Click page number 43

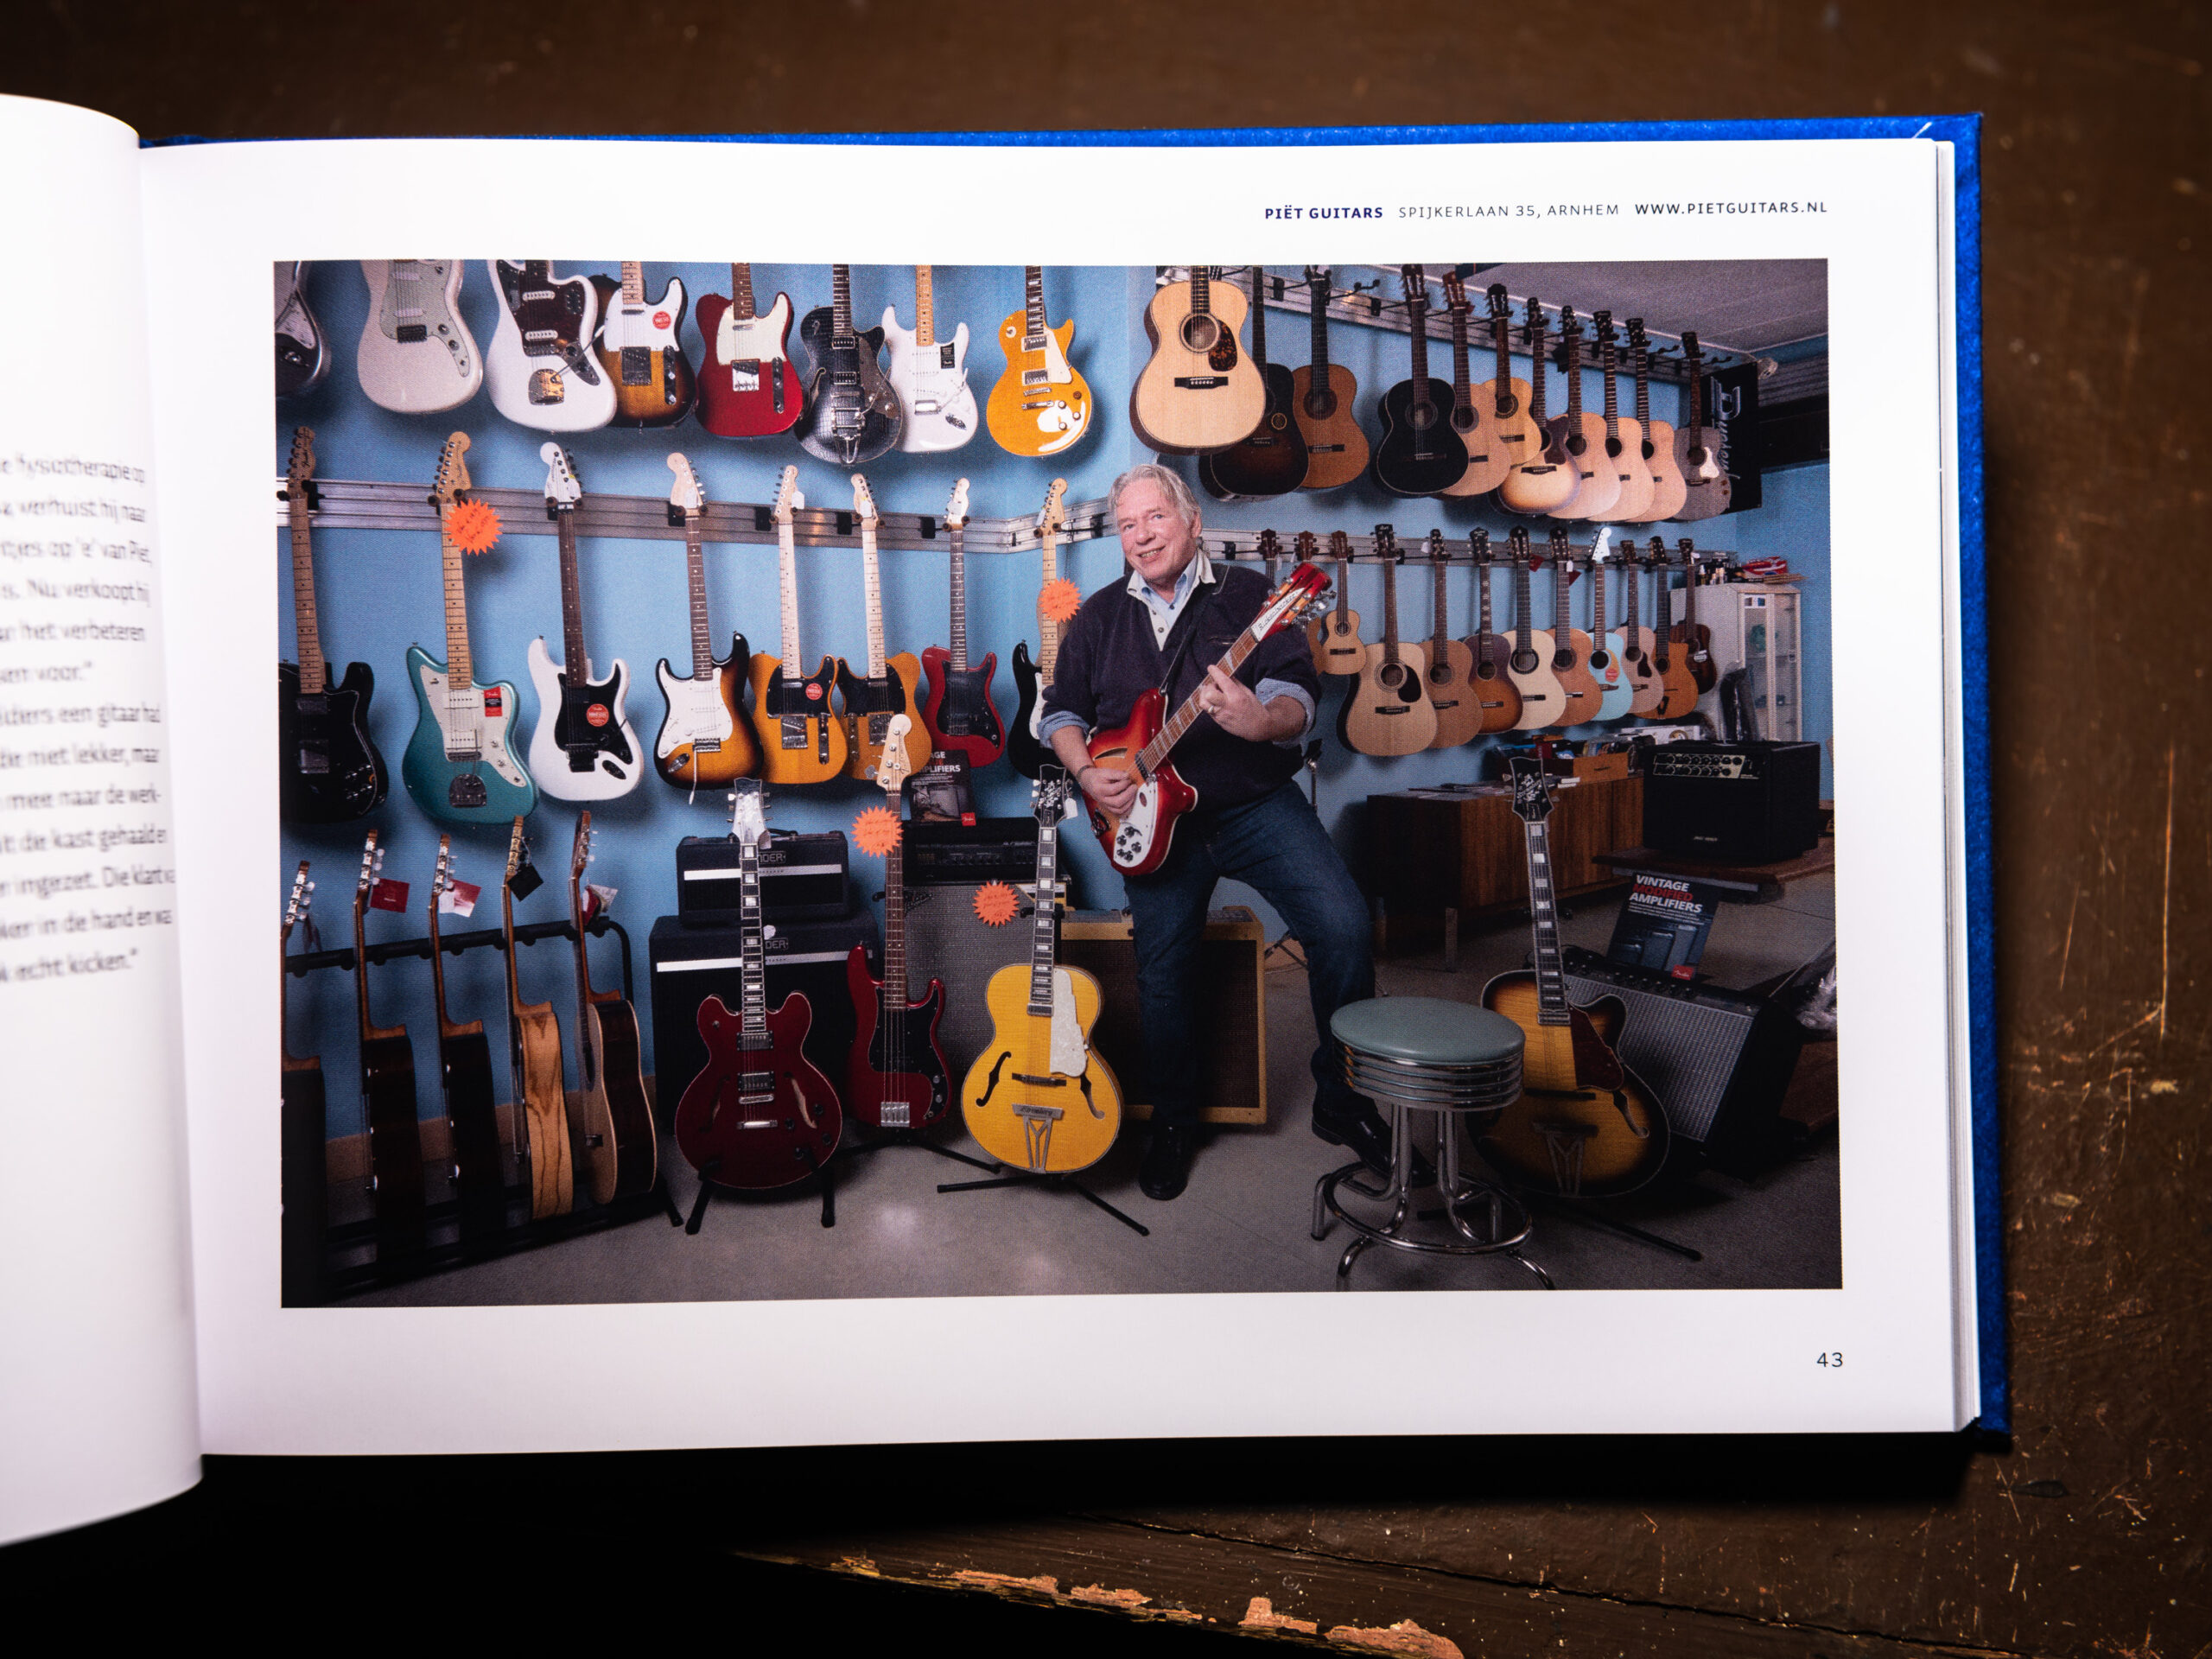click(1829, 1360)
